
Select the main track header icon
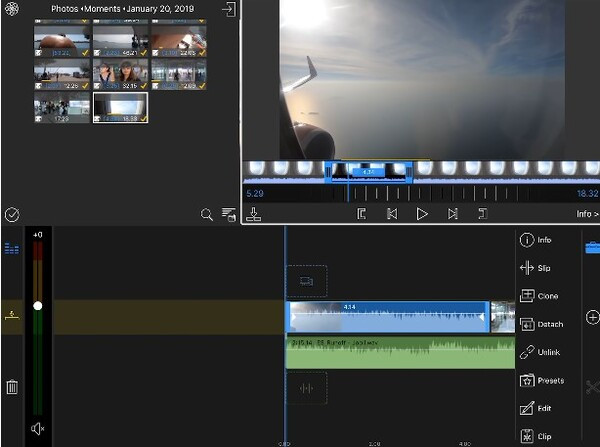pos(12,316)
